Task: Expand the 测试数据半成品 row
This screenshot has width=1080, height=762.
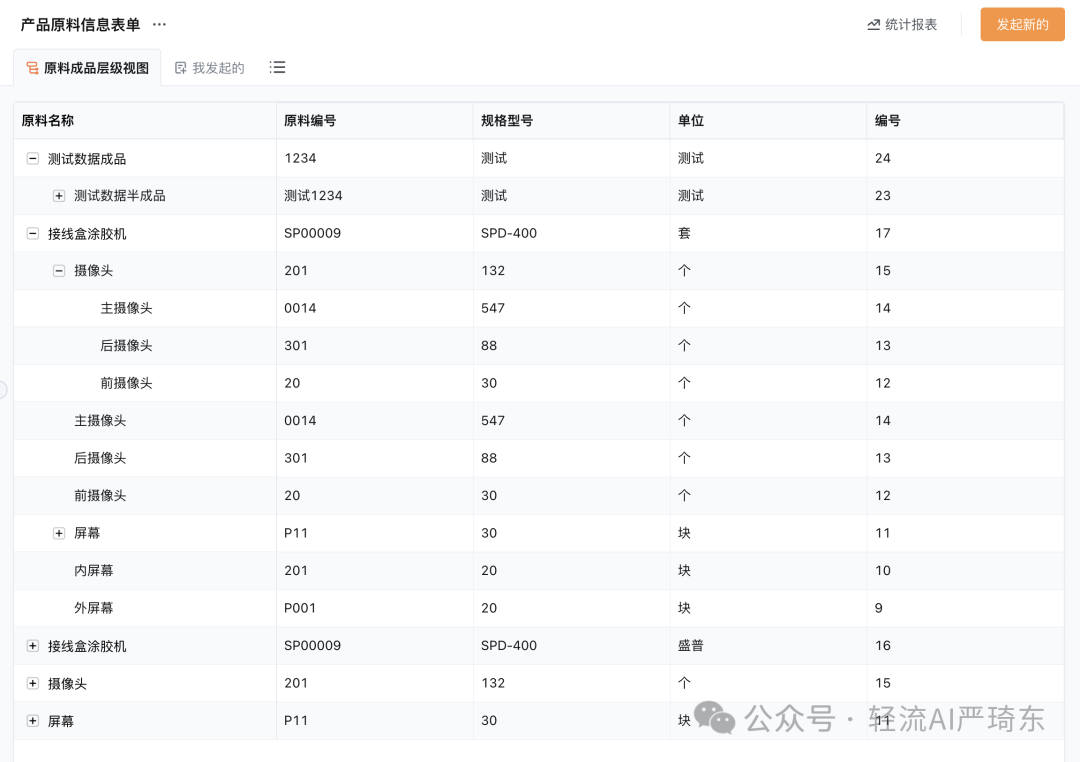Action: click(x=59, y=196)
